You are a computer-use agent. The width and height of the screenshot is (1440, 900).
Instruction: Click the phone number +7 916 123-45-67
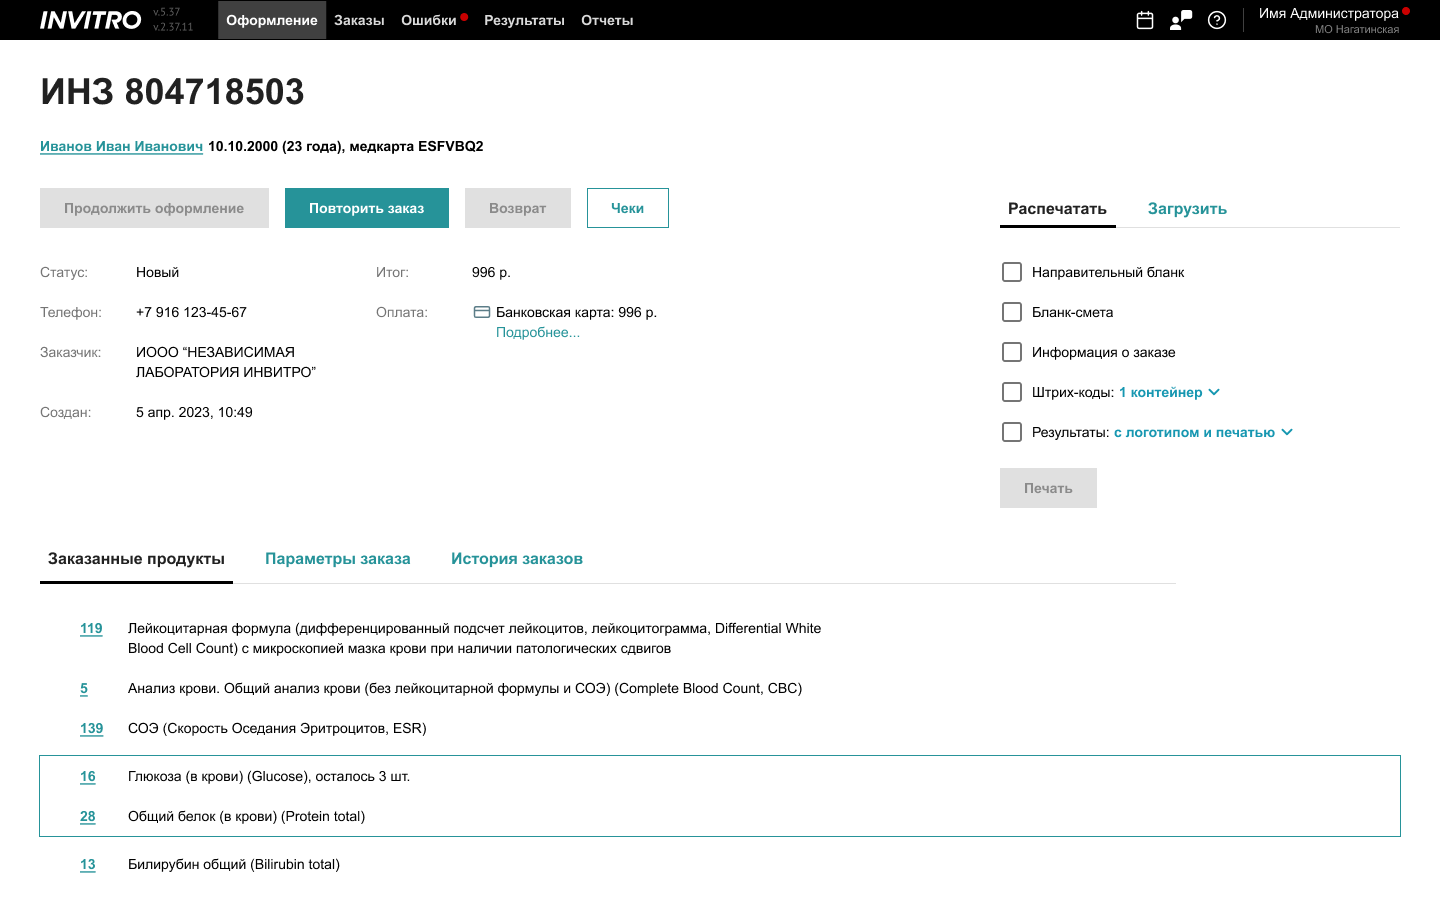coord(191,312)
